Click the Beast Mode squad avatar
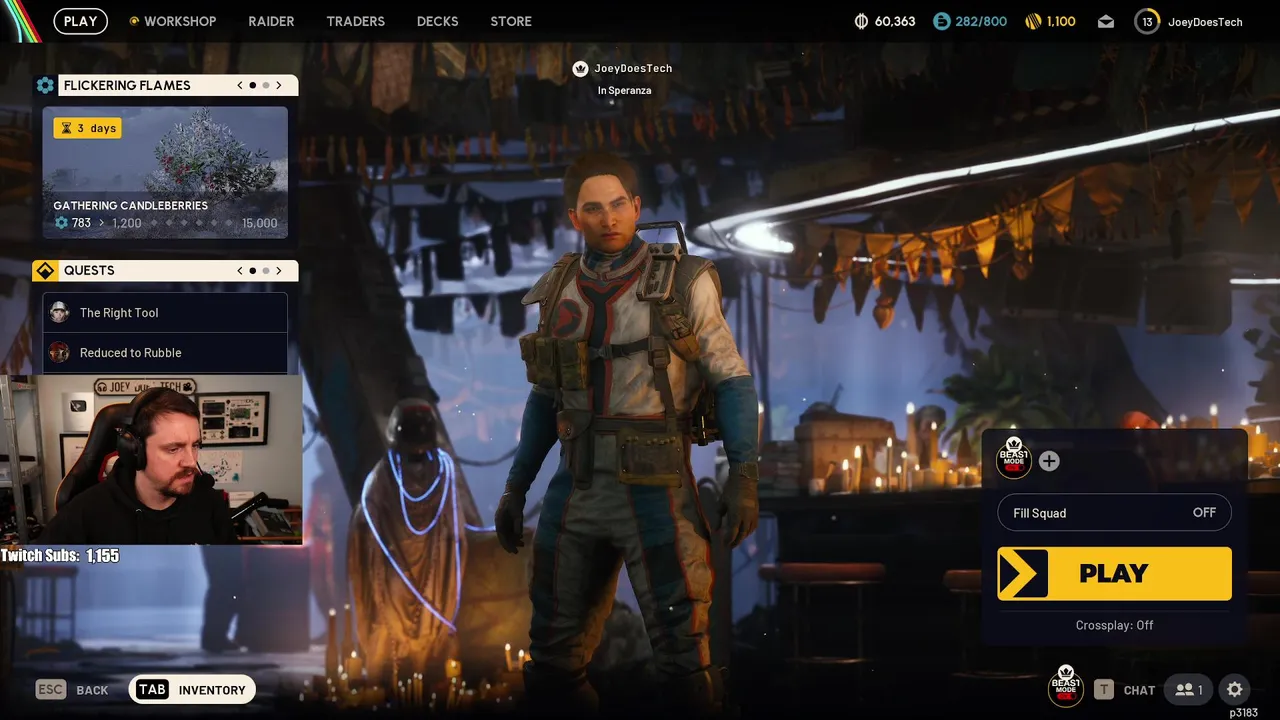1280x720 pixels. click(x=1014, y=459)
